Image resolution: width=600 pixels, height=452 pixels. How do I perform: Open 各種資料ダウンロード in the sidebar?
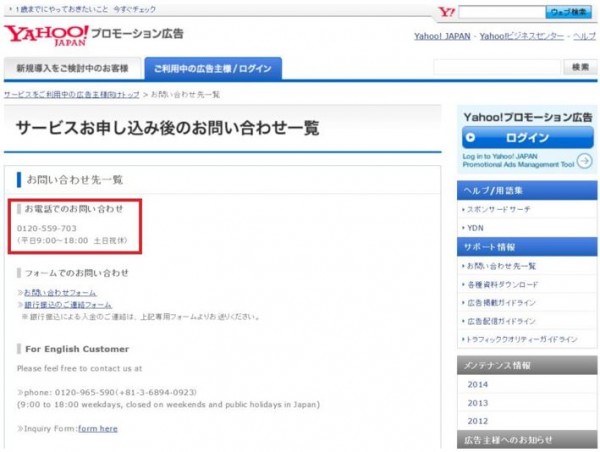(x=502, y=284)
